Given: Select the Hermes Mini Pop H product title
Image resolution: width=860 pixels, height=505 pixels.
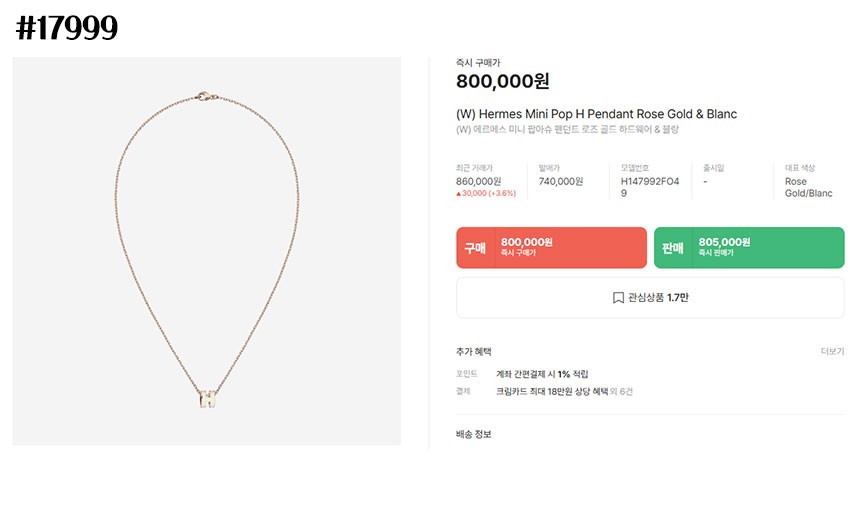Looking at the screenshot, I should click(596, 114).
